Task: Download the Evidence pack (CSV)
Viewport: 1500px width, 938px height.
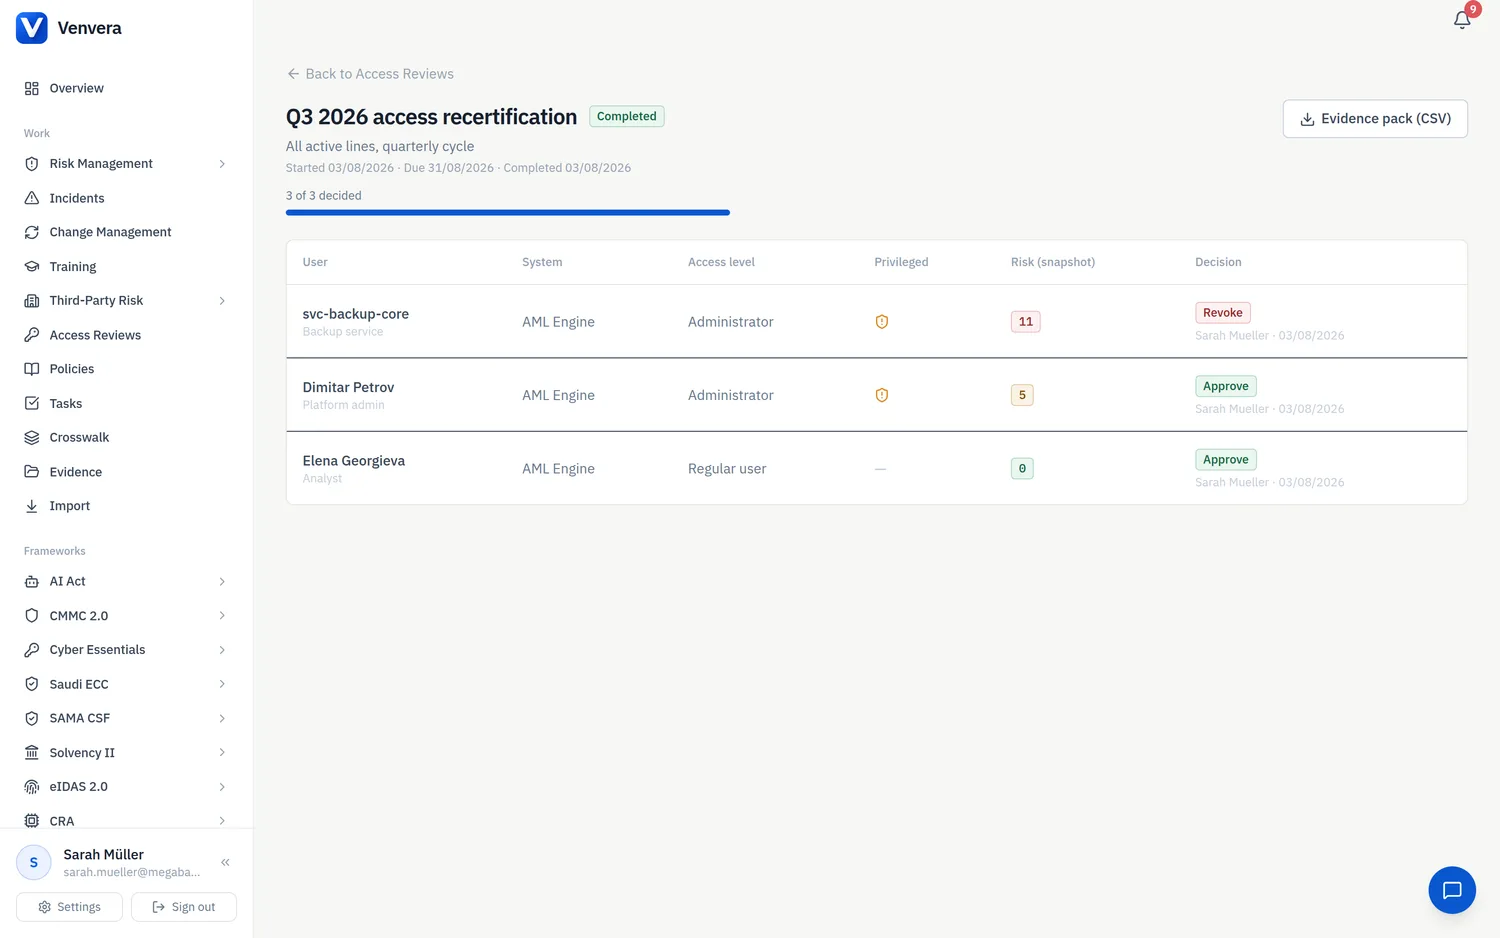Action: (1375, 119)
